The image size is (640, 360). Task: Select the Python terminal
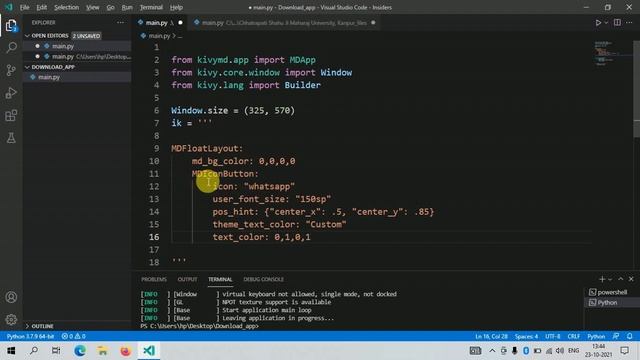pyautogui.click(x=612, y=302)
